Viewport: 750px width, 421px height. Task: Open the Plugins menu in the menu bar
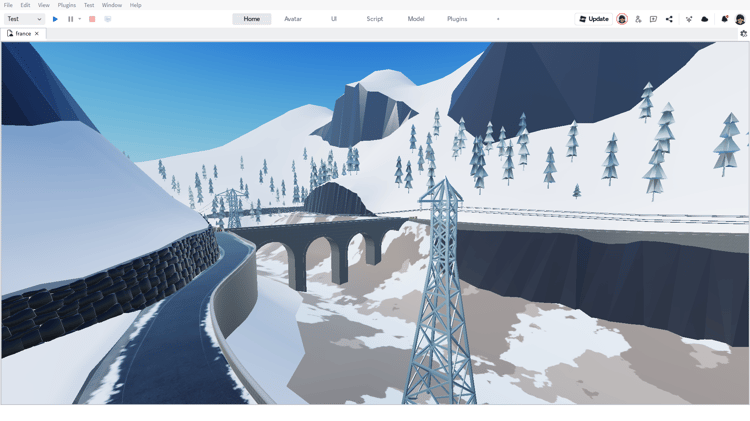(x=66, y=5)
